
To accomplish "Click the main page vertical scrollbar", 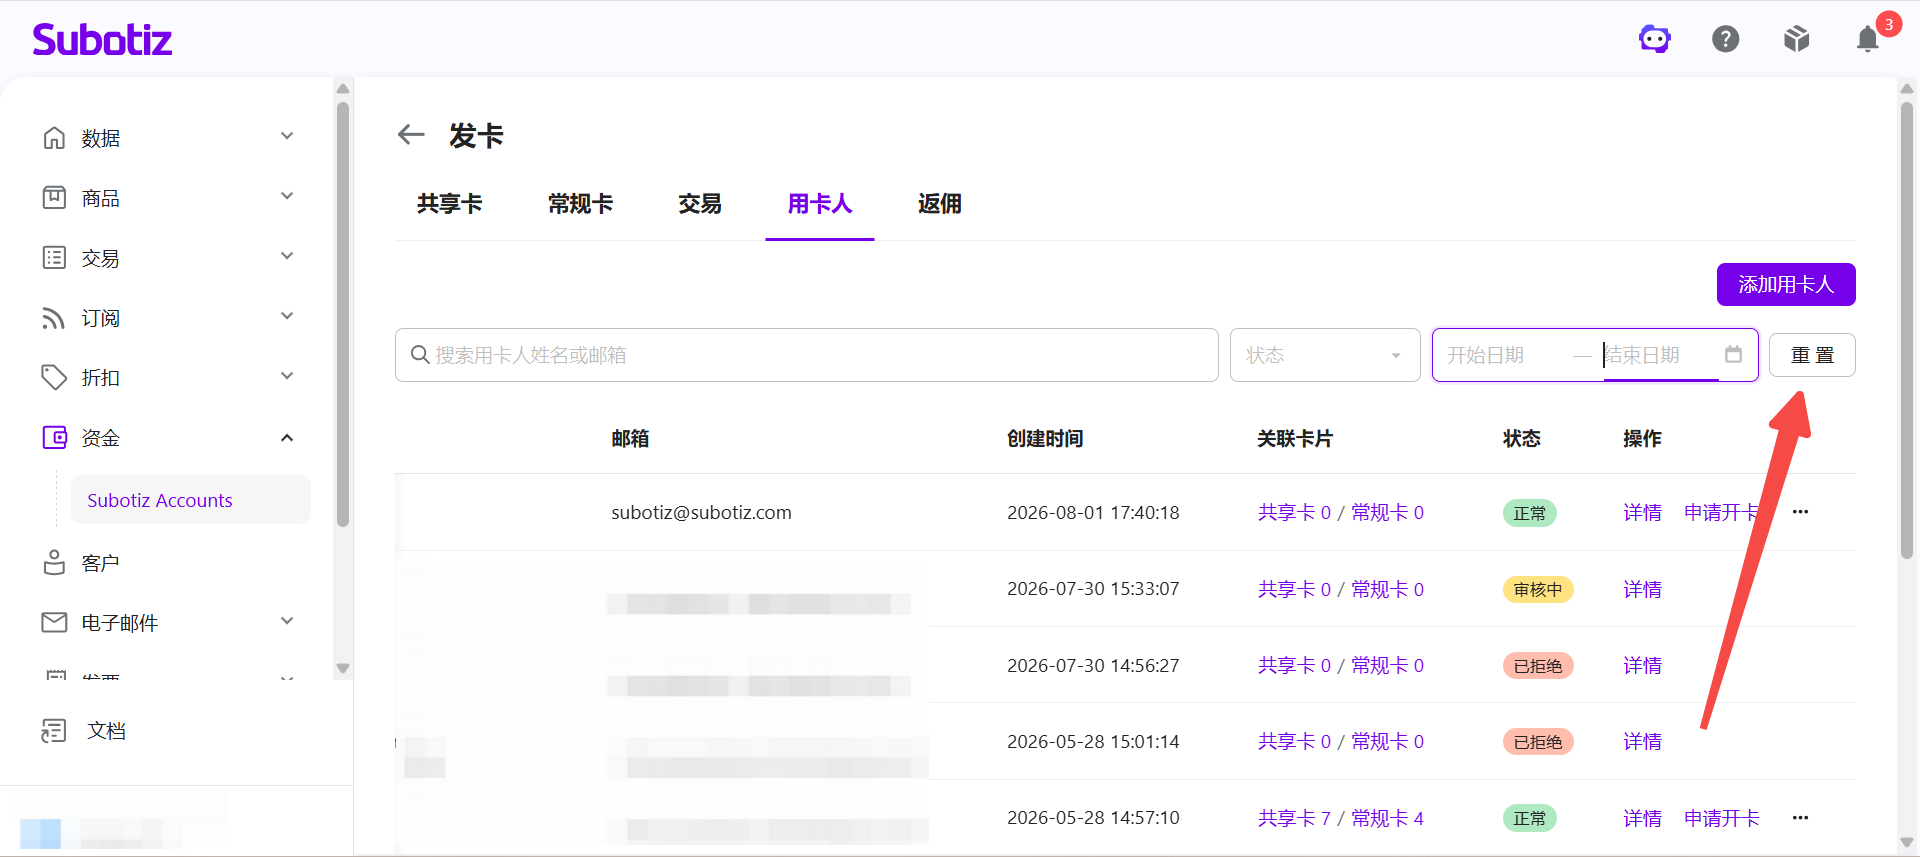I will click(1907, 330).
